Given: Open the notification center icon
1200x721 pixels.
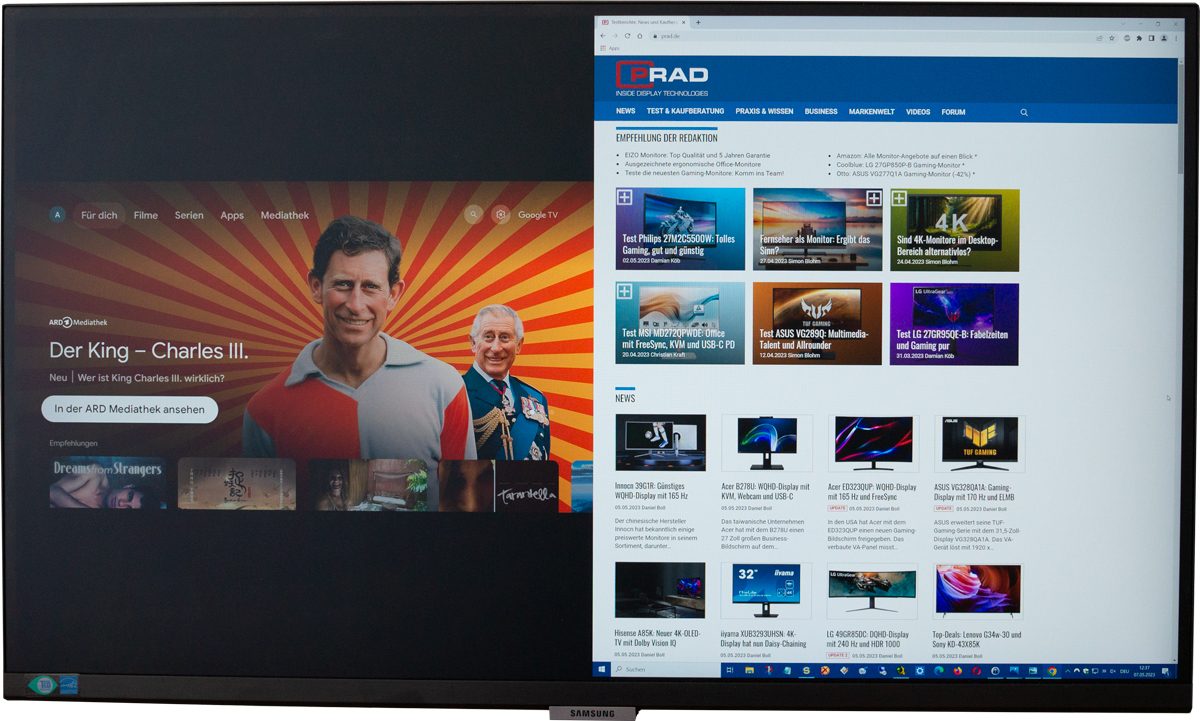Looking at the screenshot, I should [x=1166, y=672].
